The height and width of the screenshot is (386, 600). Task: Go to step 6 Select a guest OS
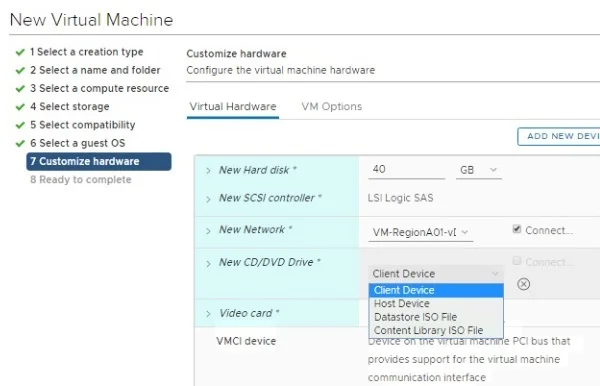tap(77, 143)
